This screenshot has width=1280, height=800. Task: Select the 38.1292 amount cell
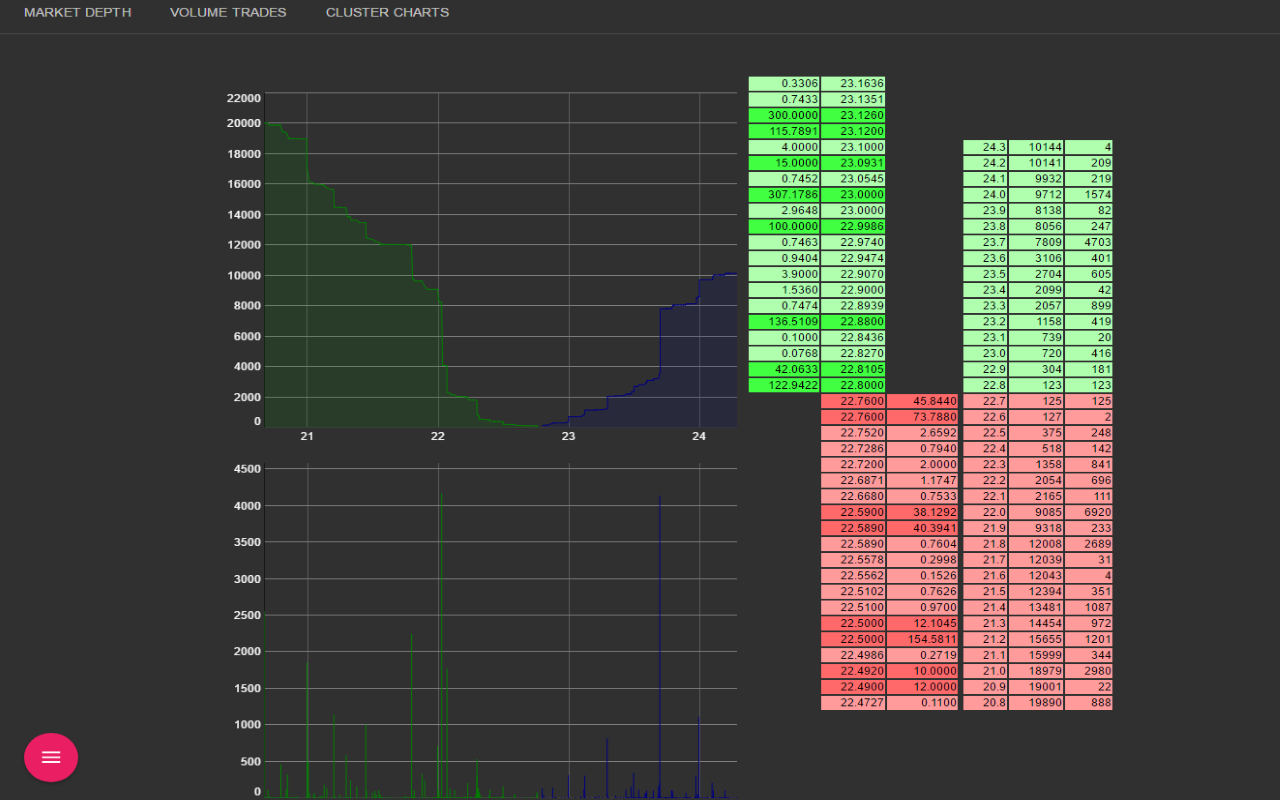pyautogui.click(x=923, y=512)
